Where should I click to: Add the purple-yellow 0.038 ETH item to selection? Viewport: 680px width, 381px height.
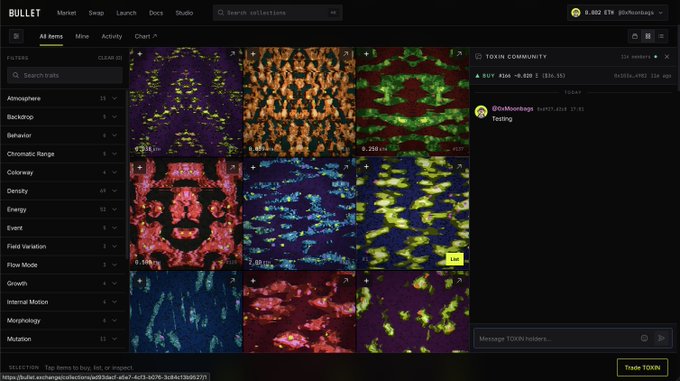pos(140,54)
